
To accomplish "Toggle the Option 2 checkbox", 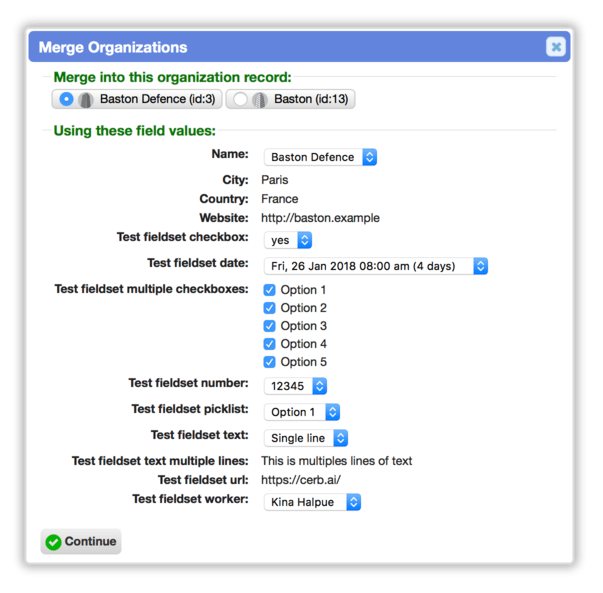I will (x=270, y=308).
